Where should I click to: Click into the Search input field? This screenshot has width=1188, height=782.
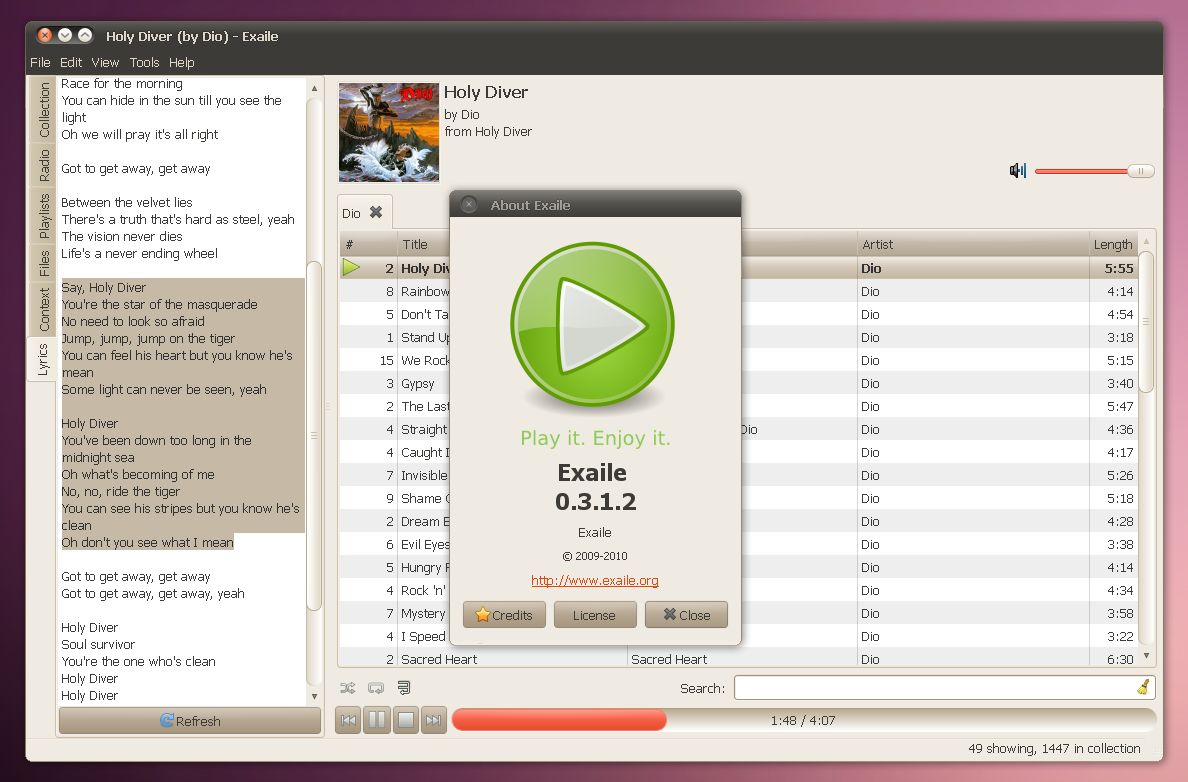pos(936,688)
